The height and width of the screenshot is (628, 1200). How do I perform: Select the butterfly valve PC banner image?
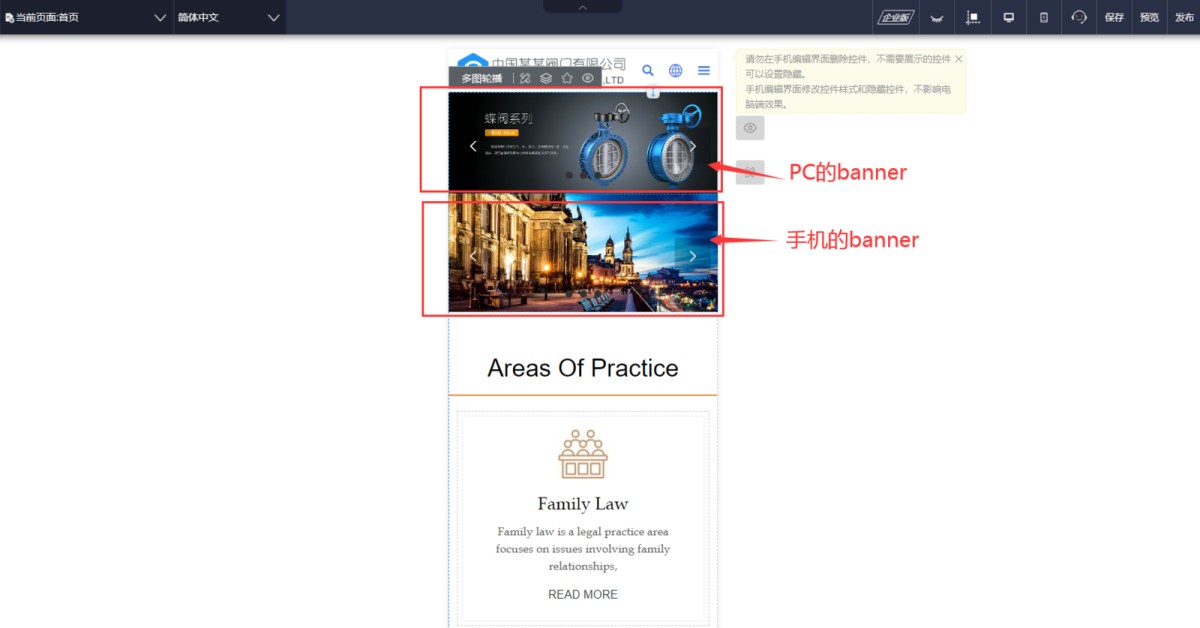(x=583, y=141)
